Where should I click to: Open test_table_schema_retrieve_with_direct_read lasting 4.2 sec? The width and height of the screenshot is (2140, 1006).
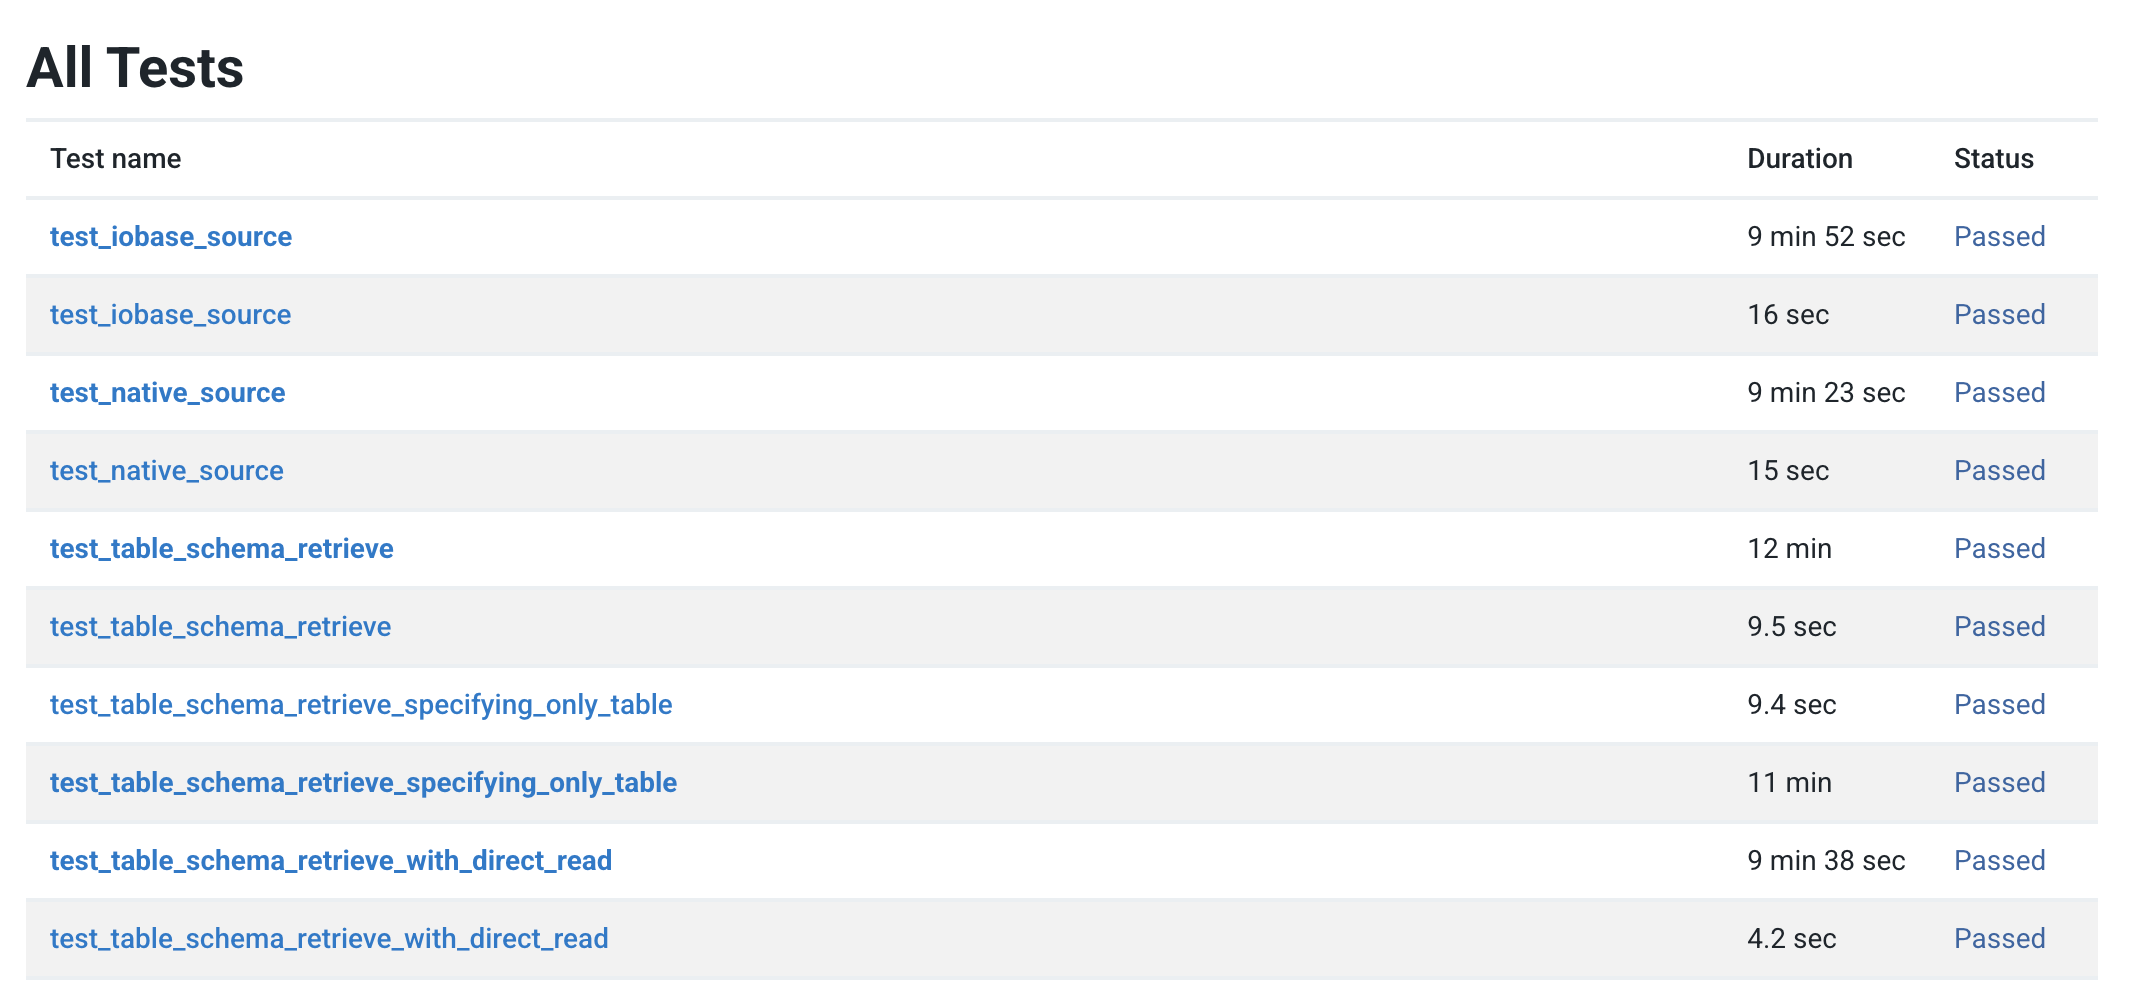(329, 939)
